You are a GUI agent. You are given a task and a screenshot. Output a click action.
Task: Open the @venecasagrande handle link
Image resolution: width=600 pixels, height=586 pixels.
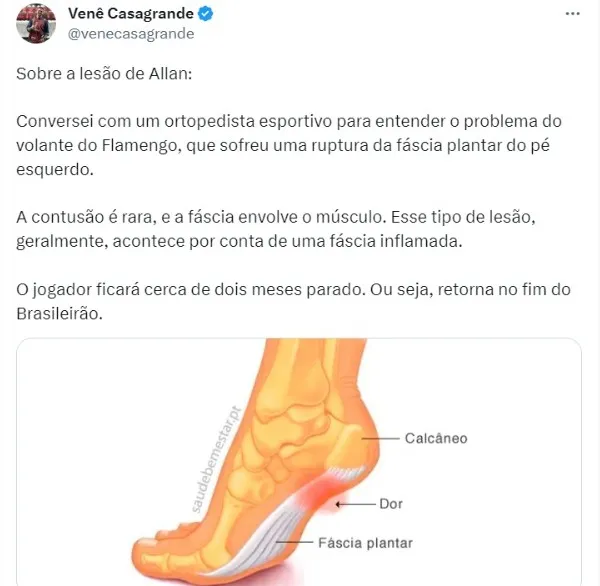pyautogui.click(x=131, y=34)
